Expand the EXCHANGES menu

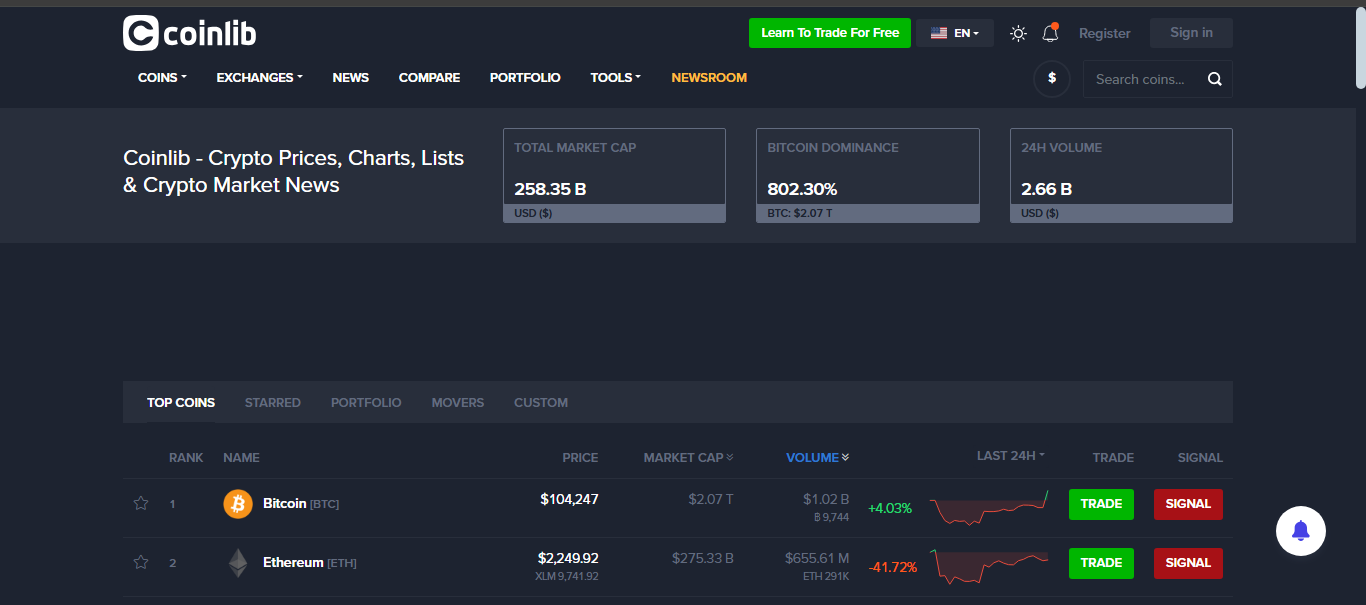259,77
